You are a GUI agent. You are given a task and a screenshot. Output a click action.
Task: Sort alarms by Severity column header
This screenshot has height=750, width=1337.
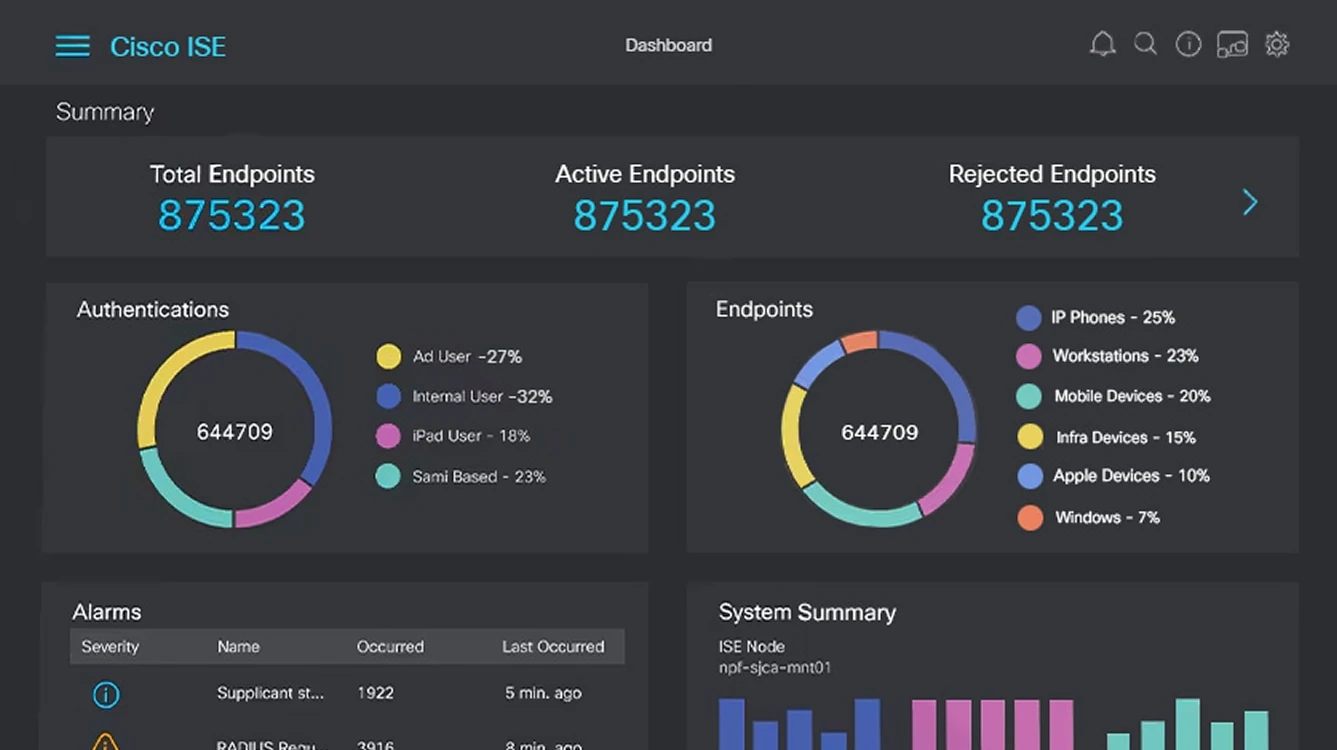tap(110, 647)
